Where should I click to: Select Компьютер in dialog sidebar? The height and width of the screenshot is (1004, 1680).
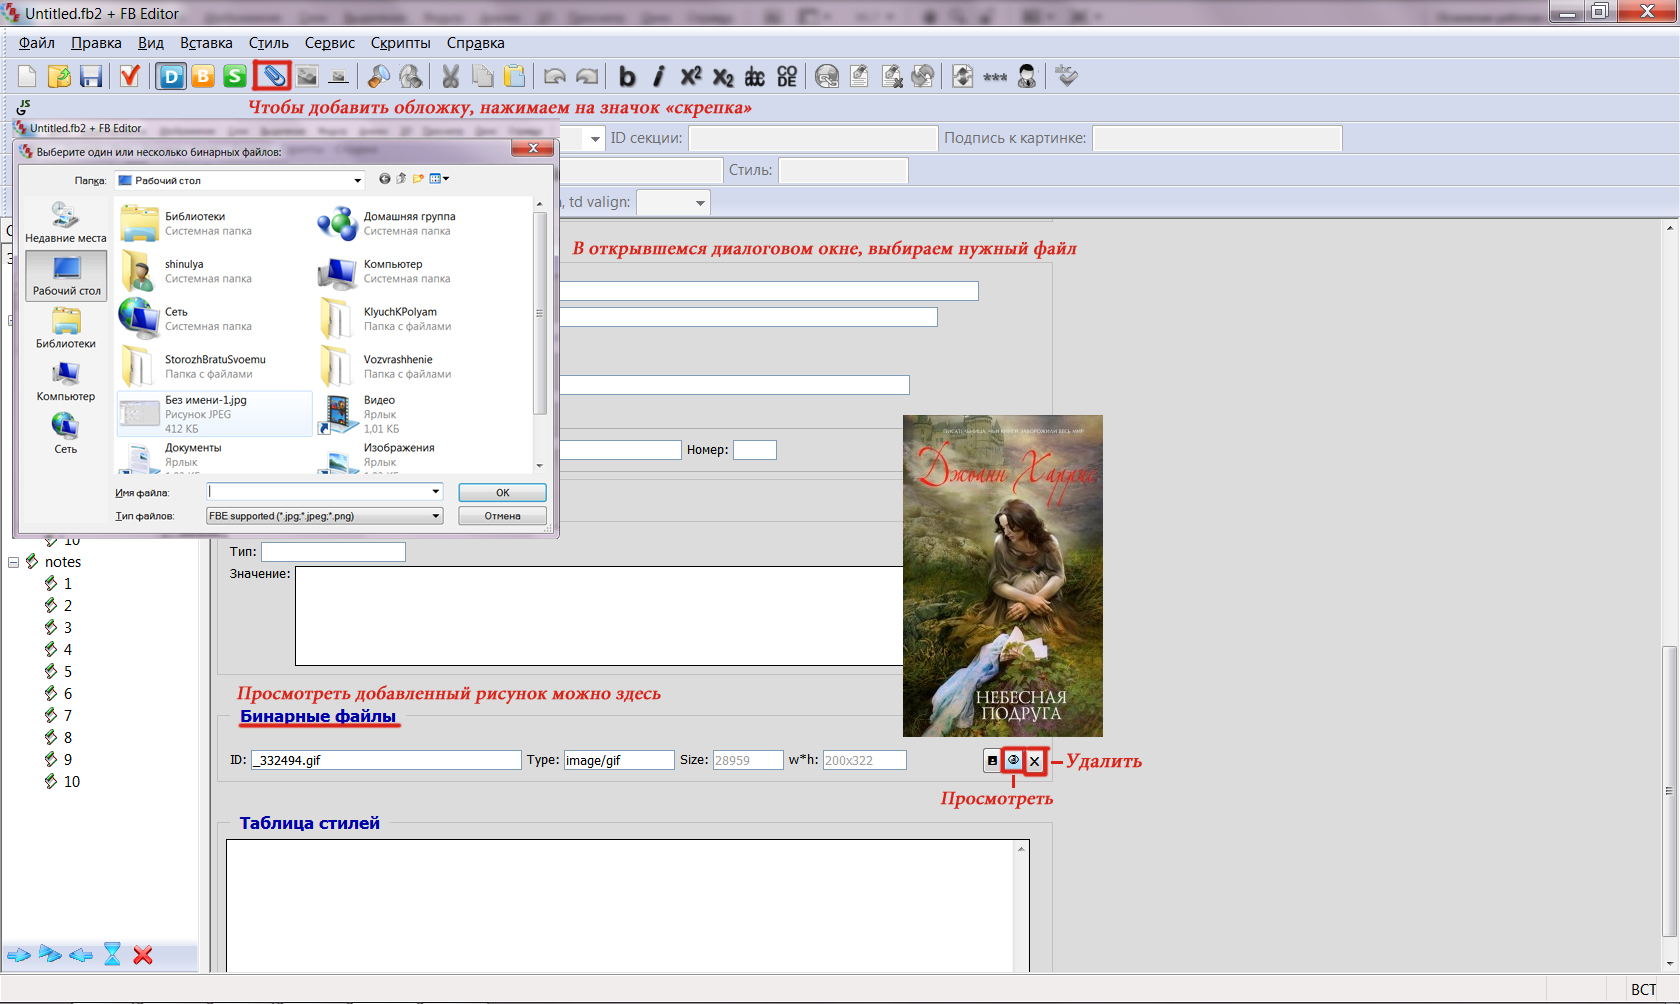(x=66, y=381)
